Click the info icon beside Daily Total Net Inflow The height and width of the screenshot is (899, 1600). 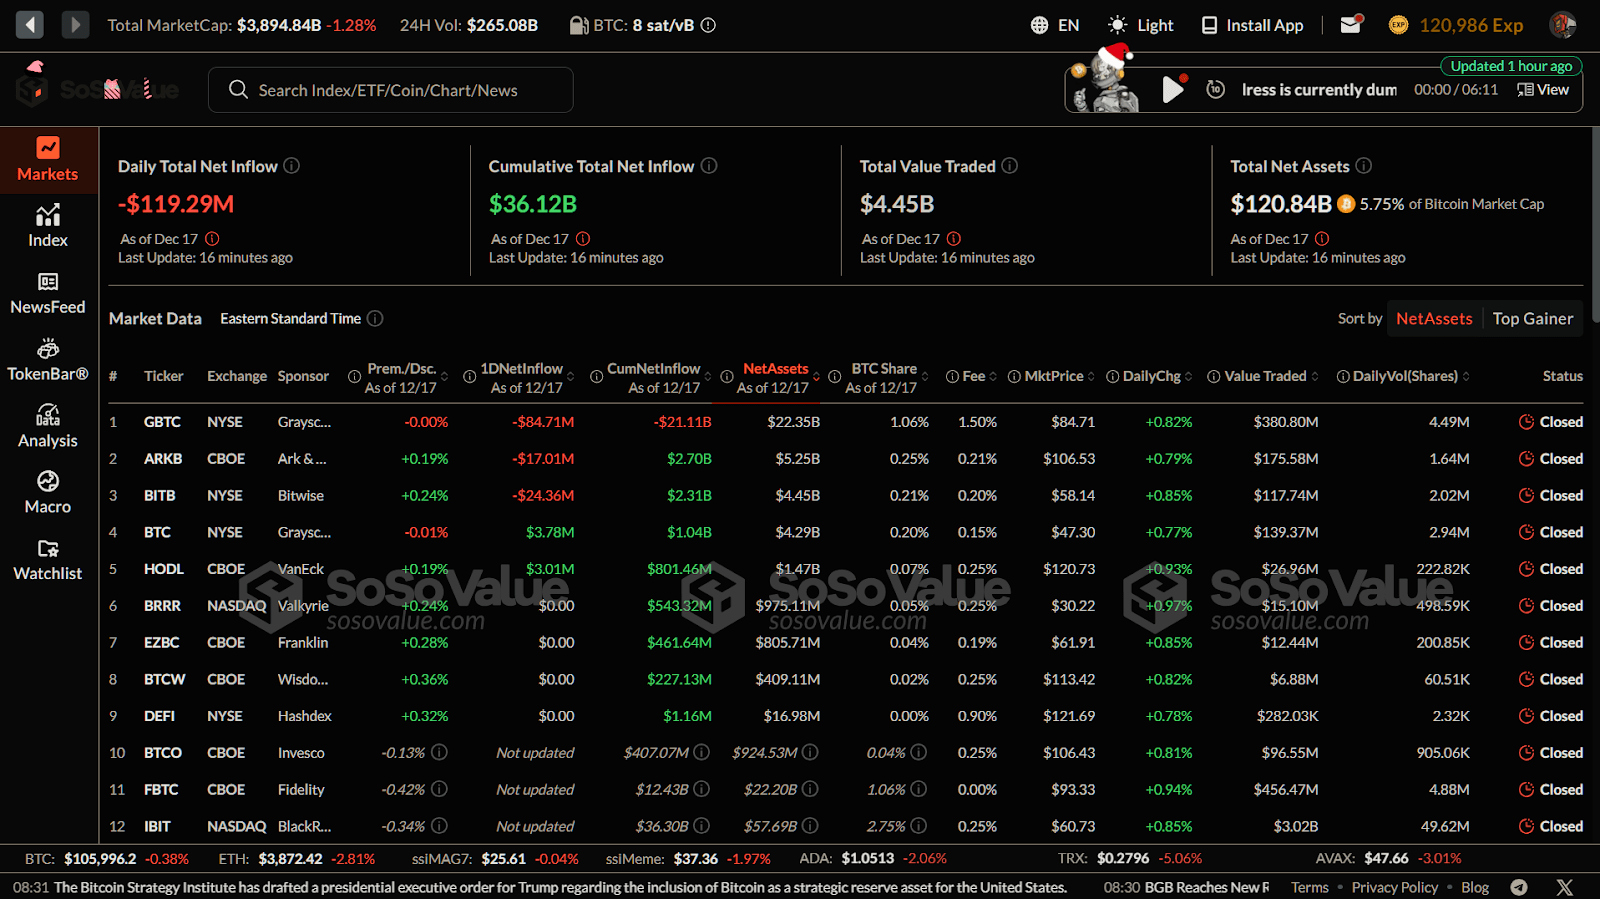(x=291, y=166)
